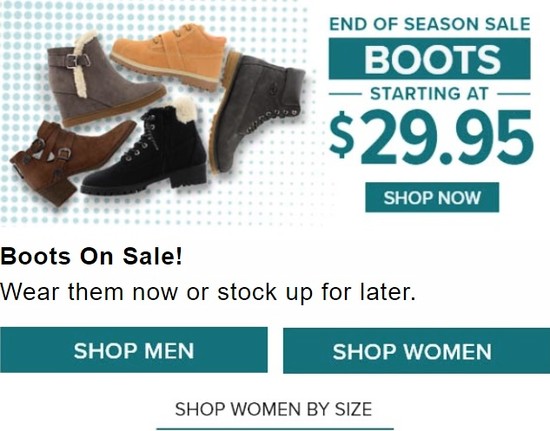Open the SHOP WOMEN boots section
550x431 pixels.
coord(416,351)
